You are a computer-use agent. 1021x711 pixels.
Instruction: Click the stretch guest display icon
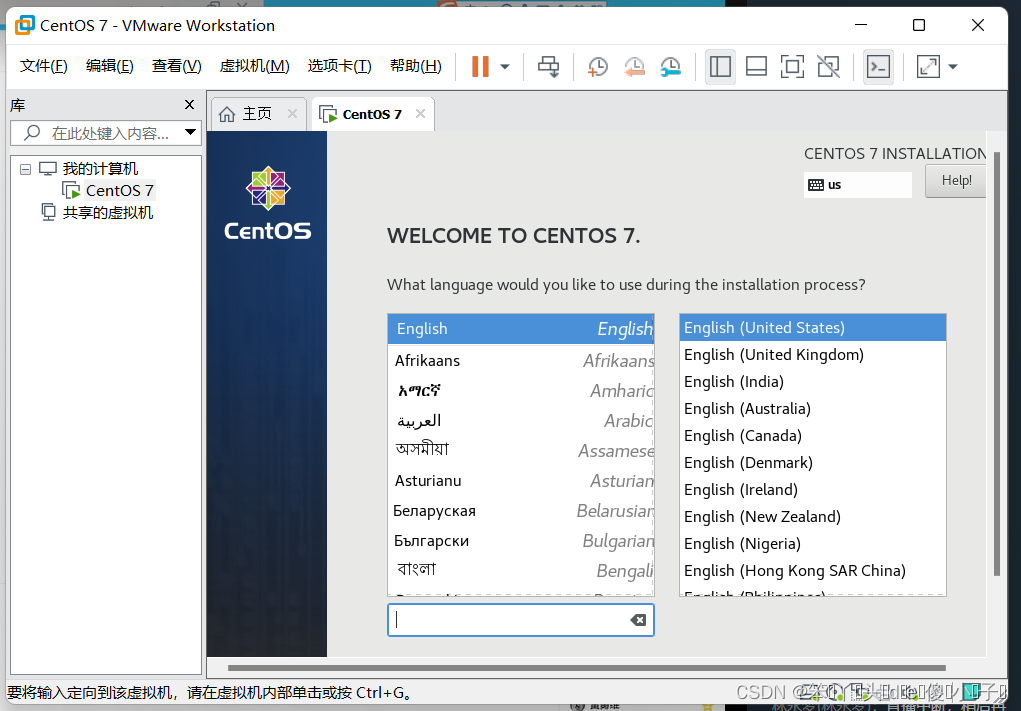pos(928,66)
